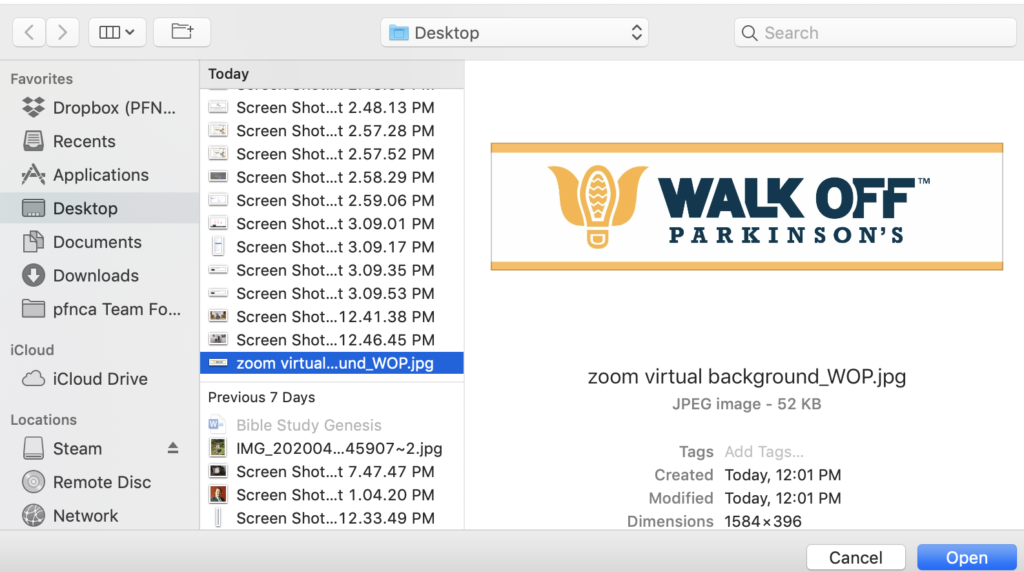Click the Dropbox icon in sidebar

coord(33,107)
